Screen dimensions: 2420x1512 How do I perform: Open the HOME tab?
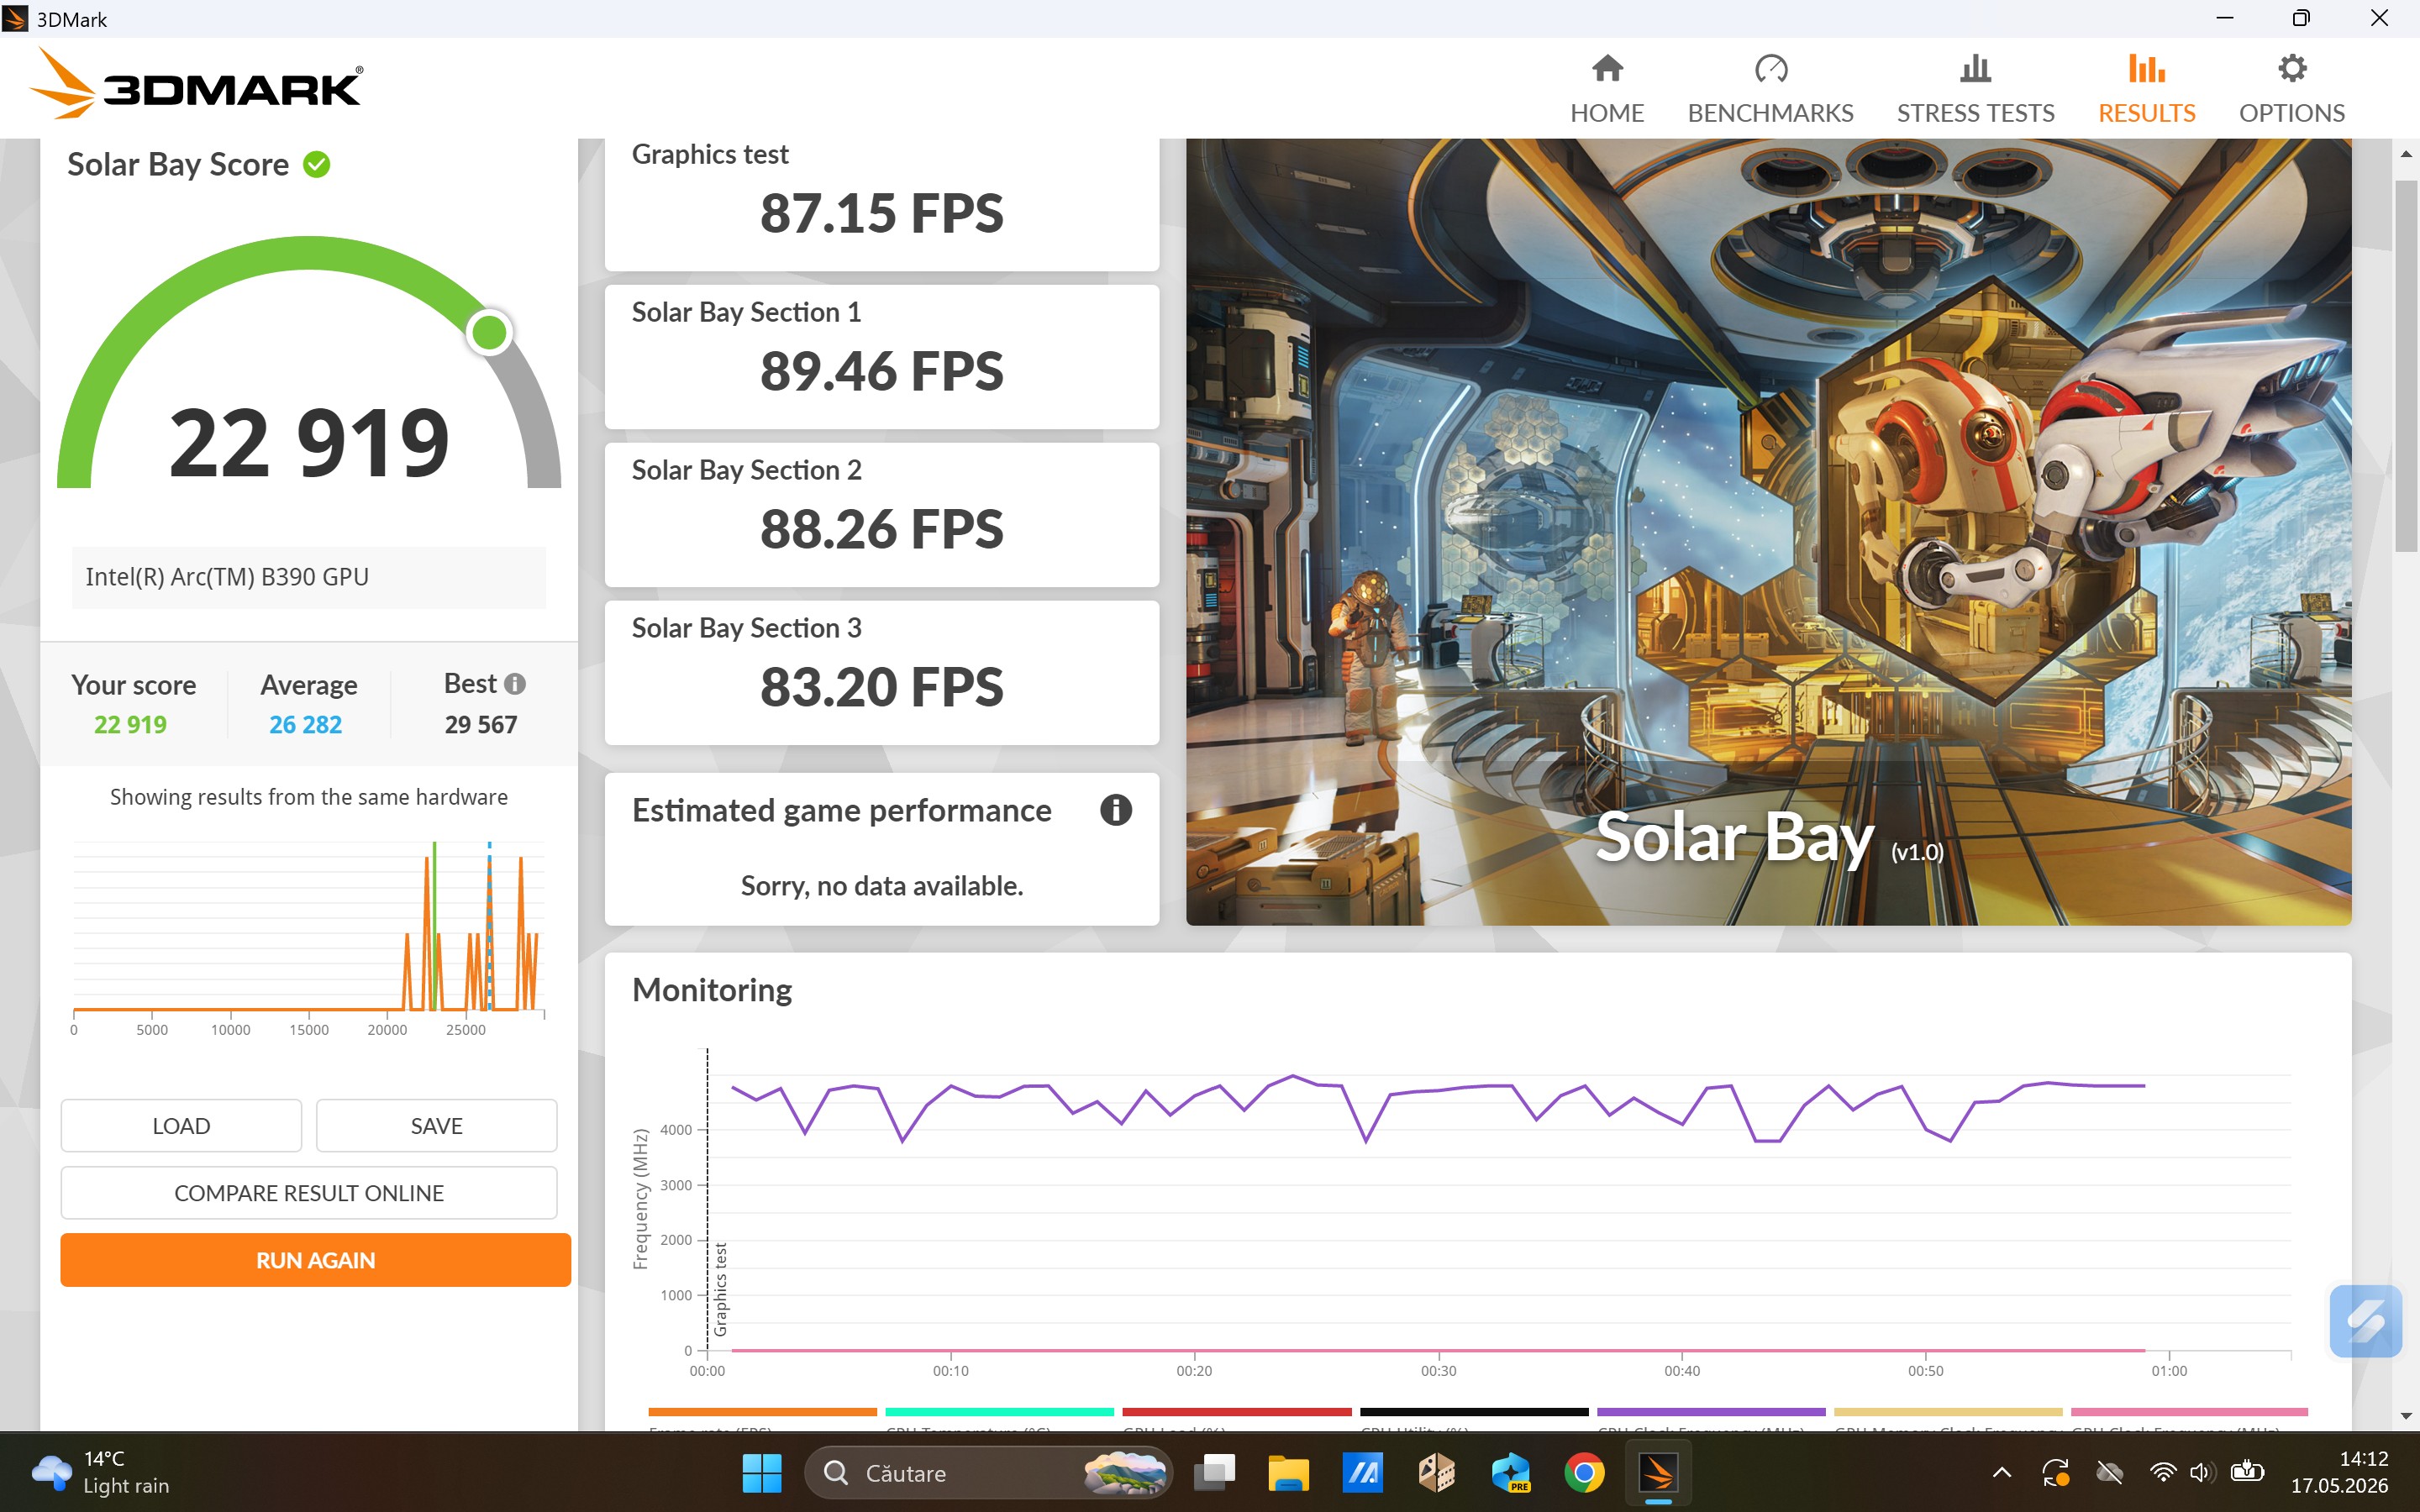pos(1606,89)
